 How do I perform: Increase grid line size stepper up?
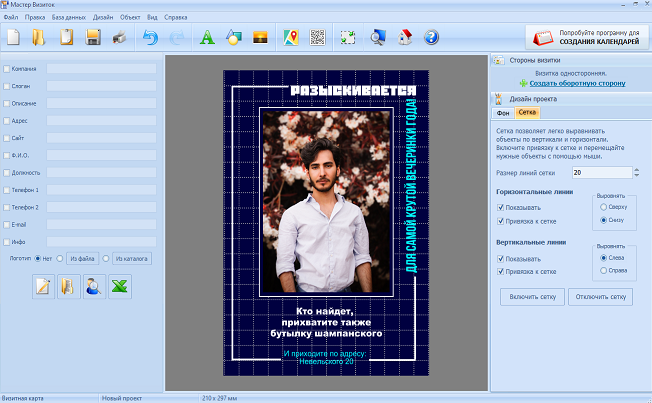(636, 170)
